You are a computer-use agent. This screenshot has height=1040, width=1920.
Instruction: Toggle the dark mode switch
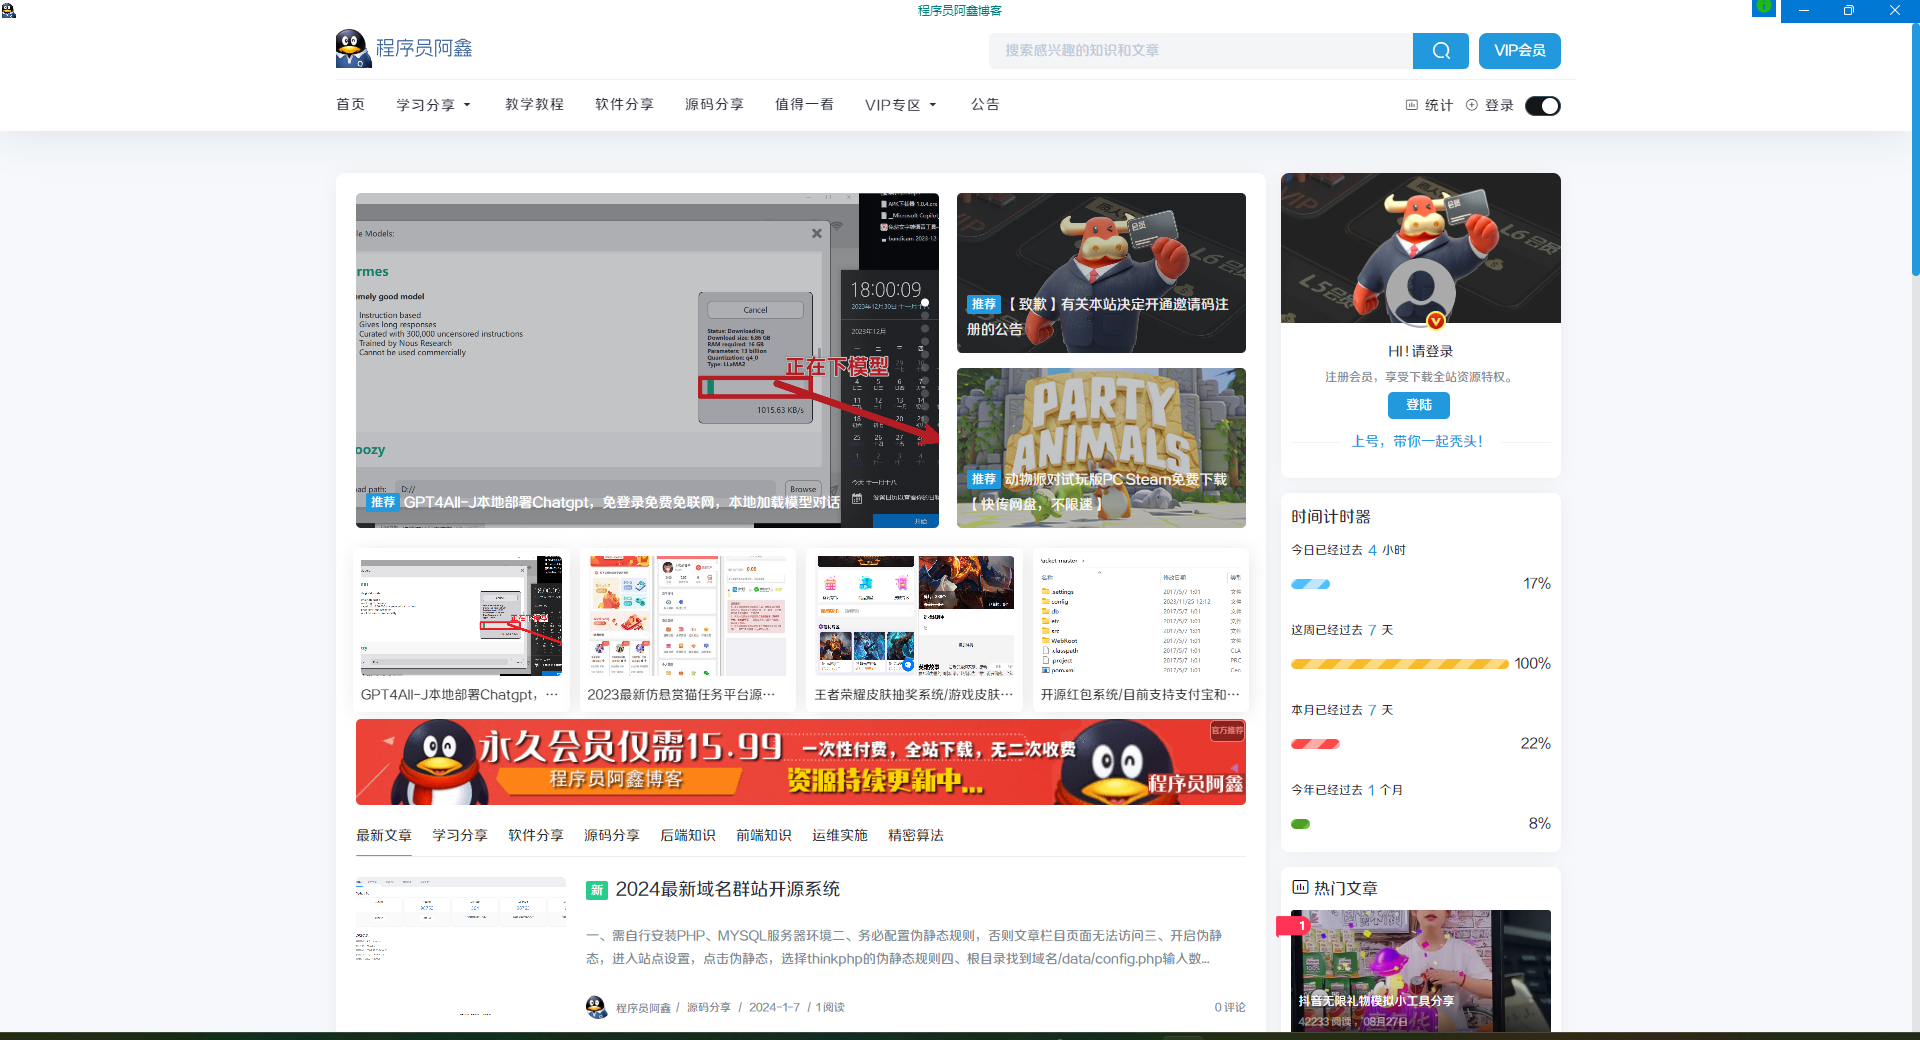[x=1542, y=106]
